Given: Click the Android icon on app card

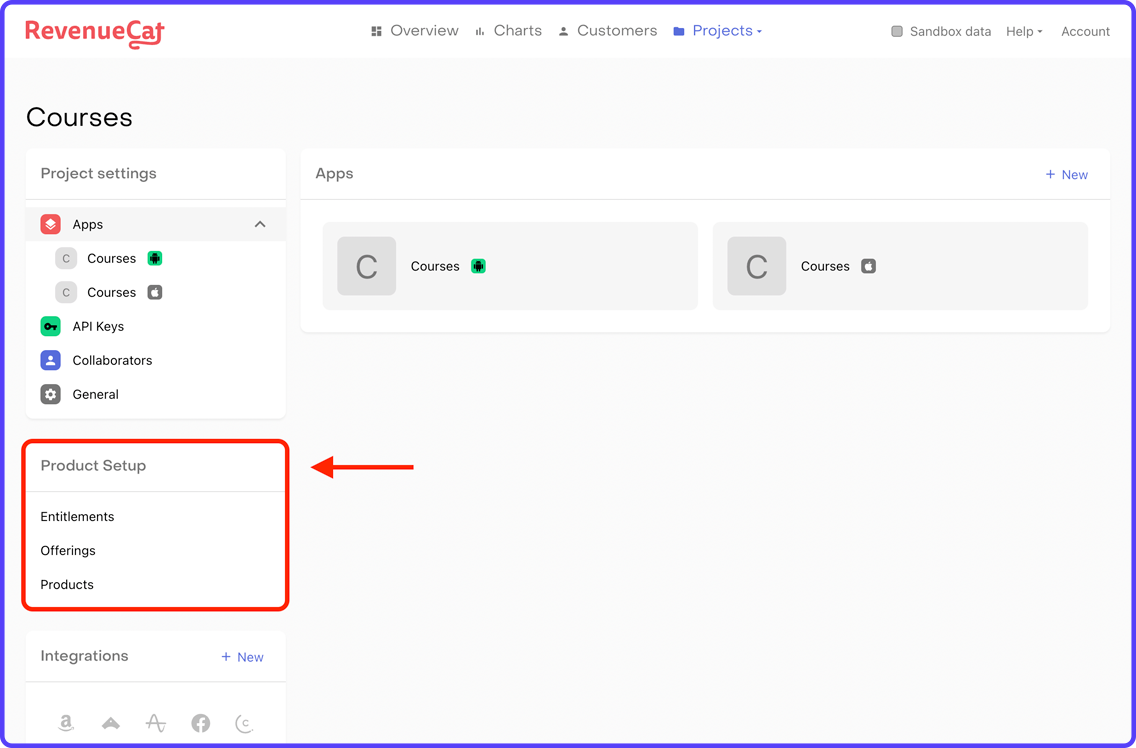Looking at the screenshot, I should point(478,266).
